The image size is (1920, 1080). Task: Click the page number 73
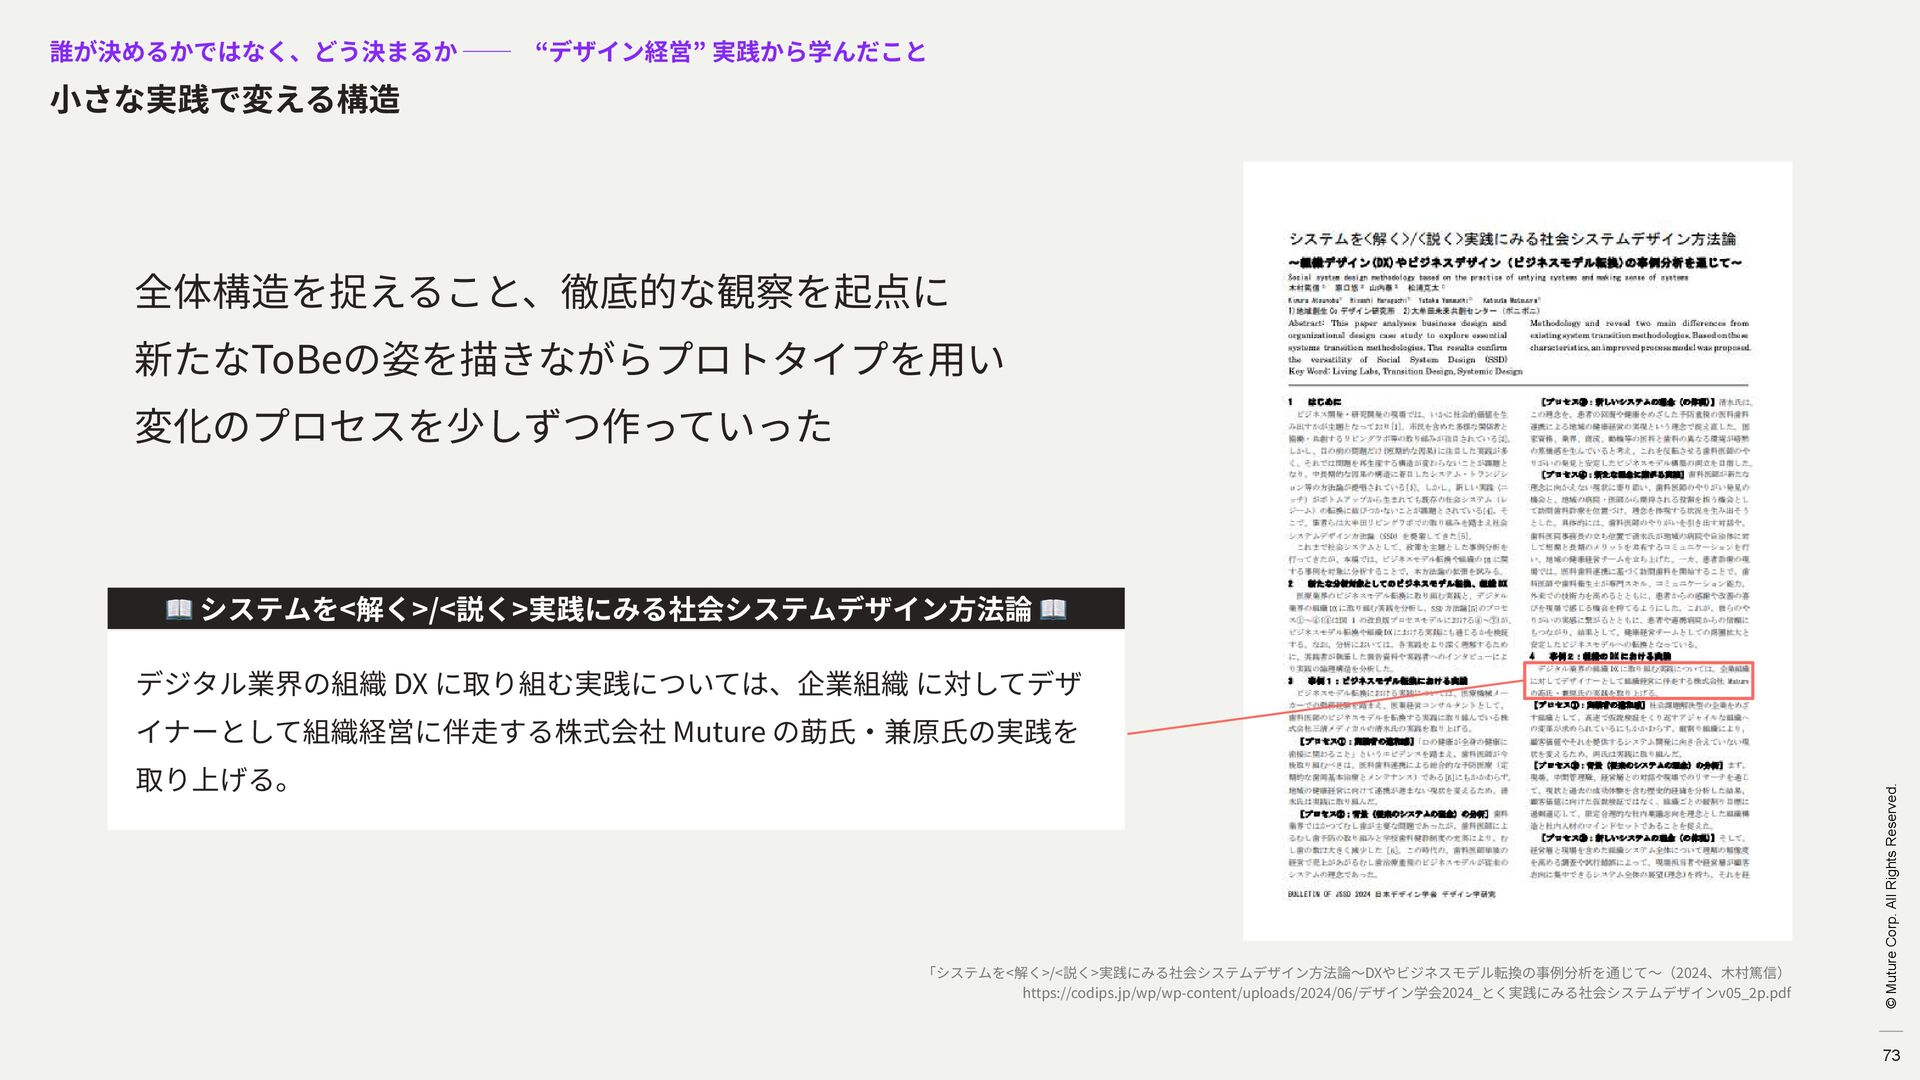pos(1890,1055)
